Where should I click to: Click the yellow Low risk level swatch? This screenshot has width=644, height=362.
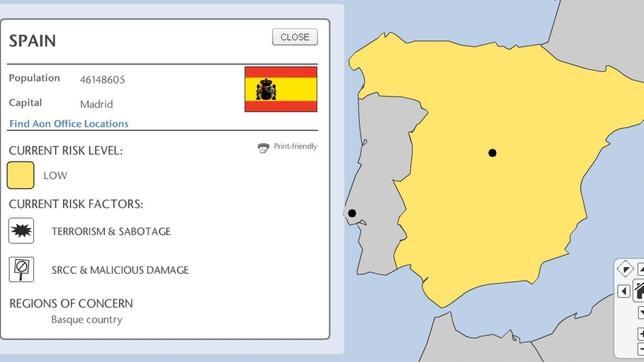pyautogui.click(x=21, y=175)
